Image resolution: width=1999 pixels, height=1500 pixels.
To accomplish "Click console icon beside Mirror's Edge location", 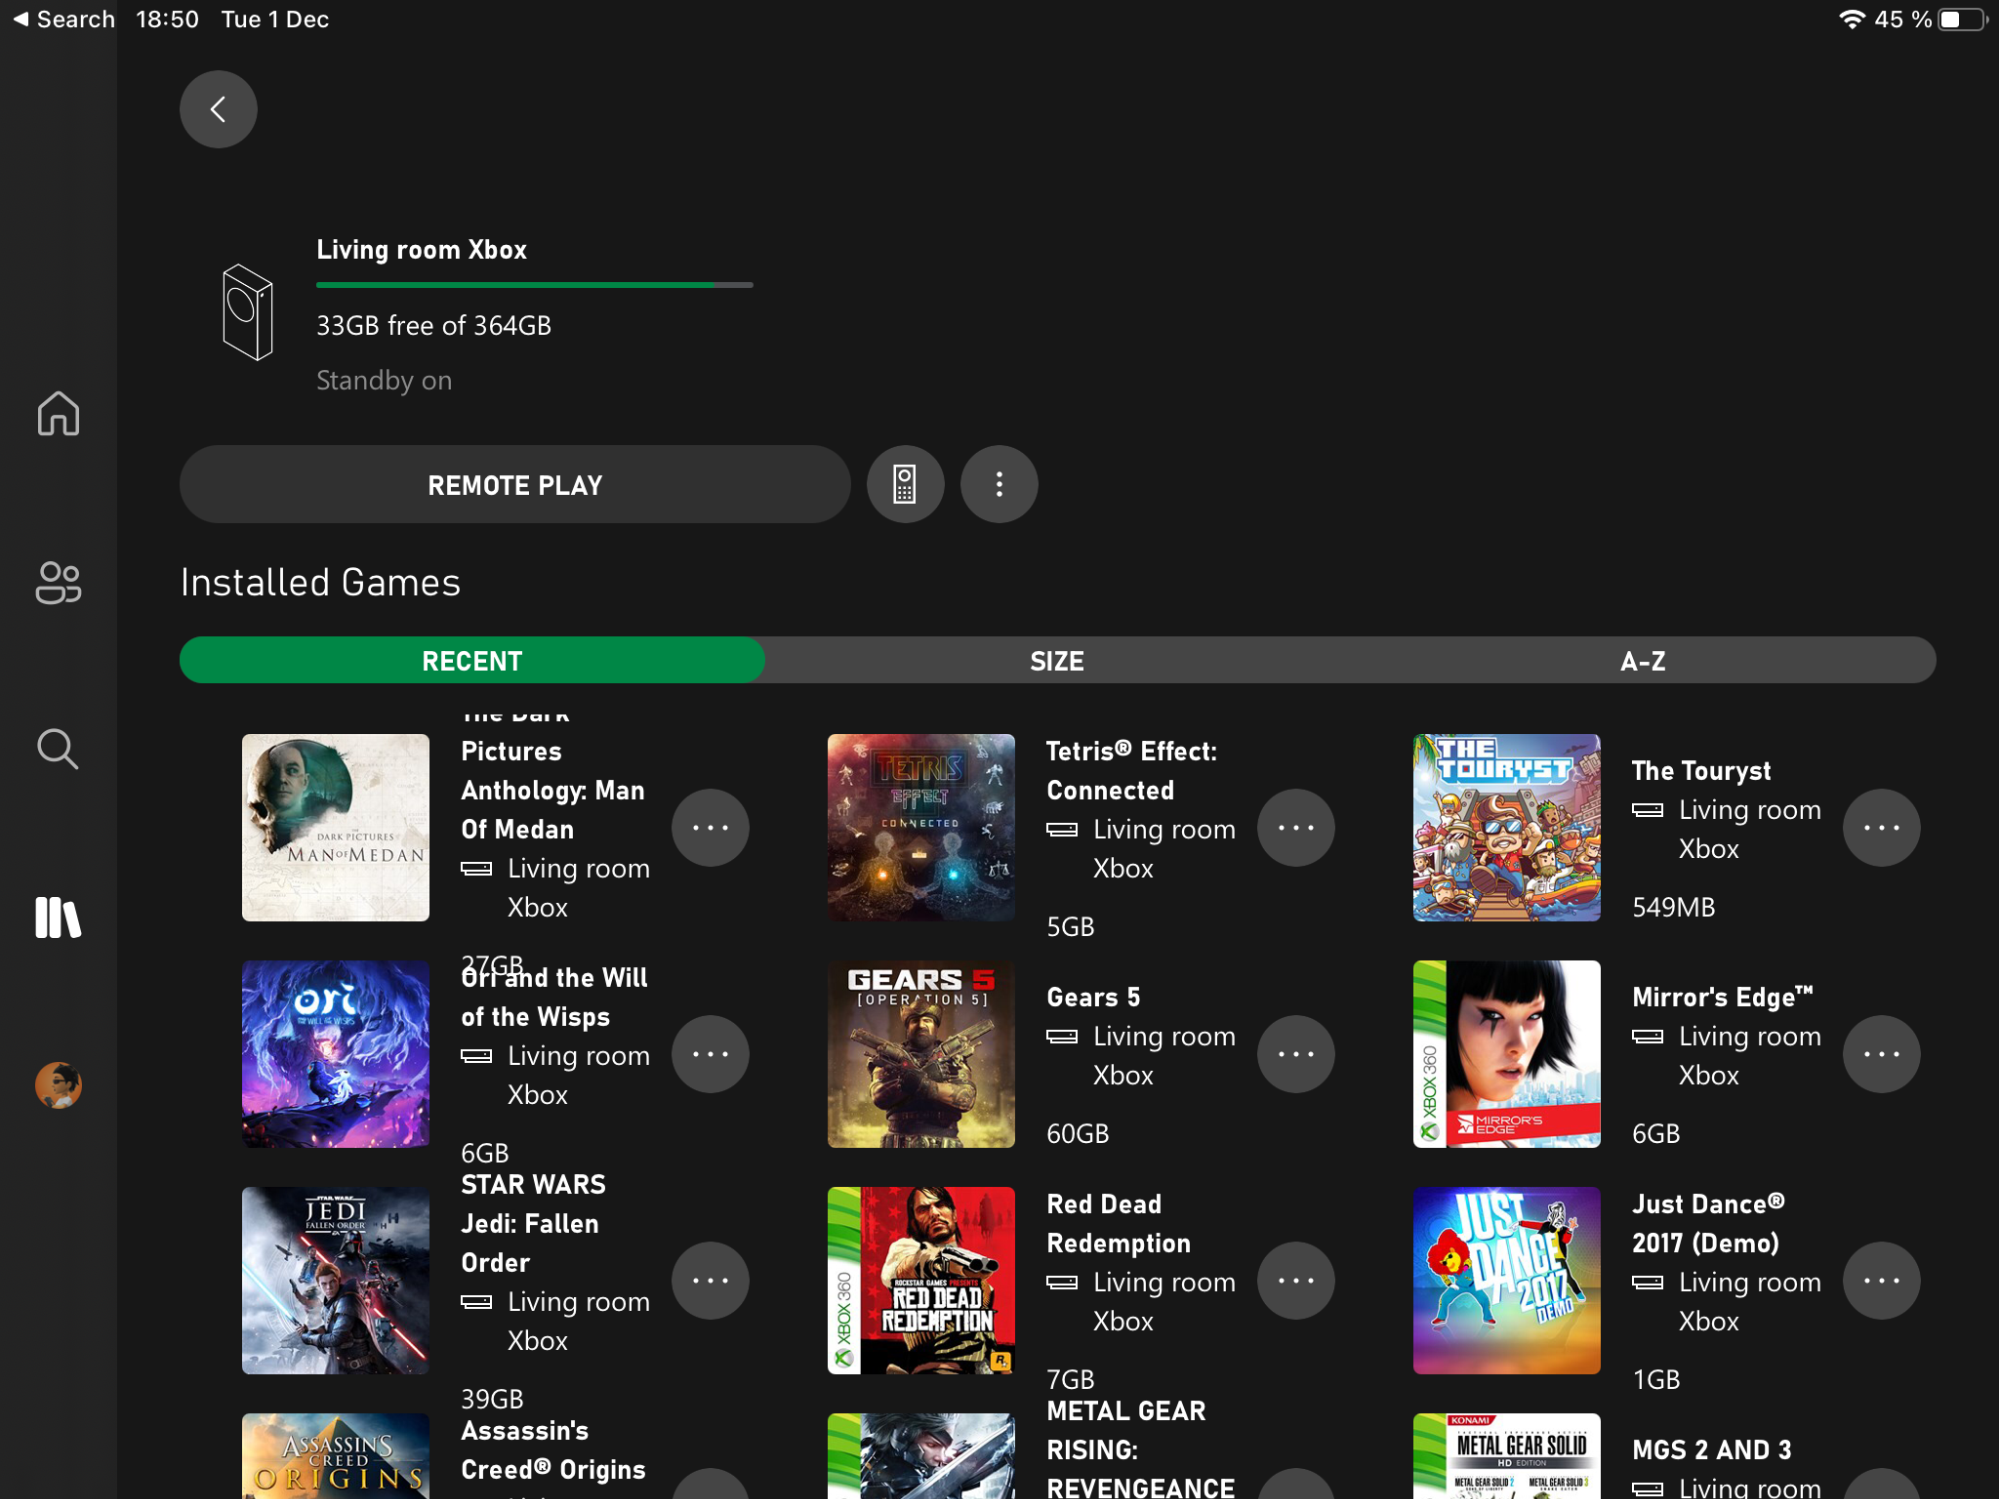I will point(1648,1037).
